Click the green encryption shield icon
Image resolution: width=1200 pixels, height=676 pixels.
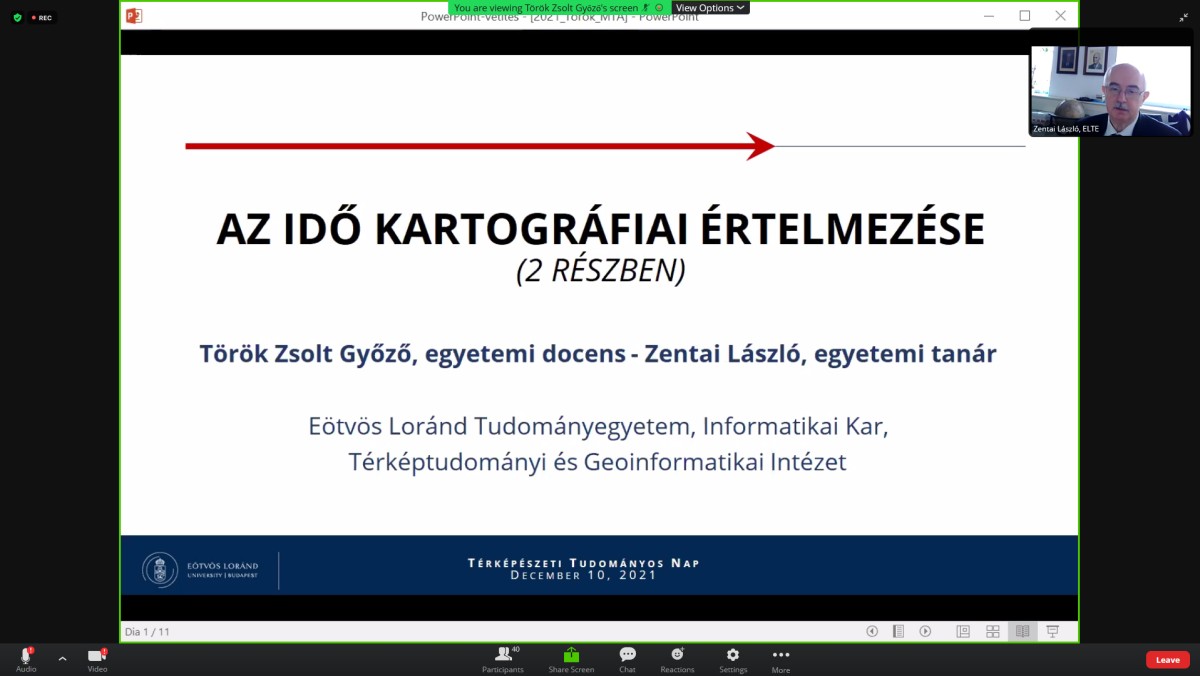[x=17, y=17]
